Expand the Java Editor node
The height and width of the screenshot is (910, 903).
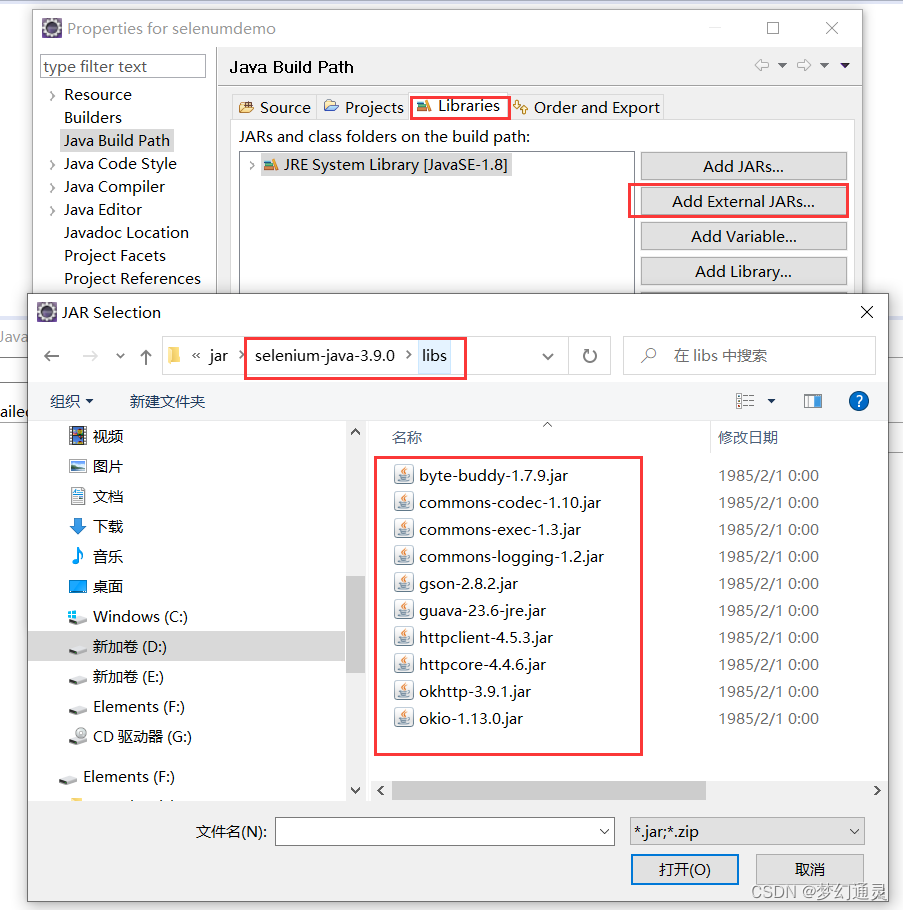tap(52, 210)
